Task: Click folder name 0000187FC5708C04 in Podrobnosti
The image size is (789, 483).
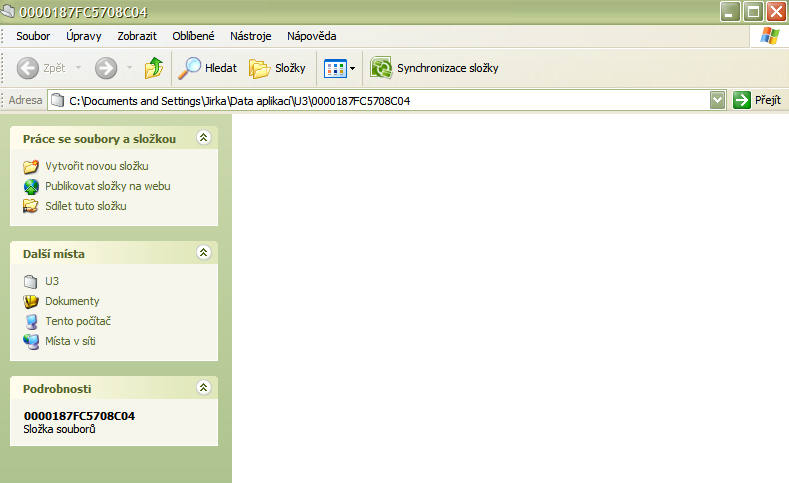Action: pyautogui.click(x=80, y=416)
